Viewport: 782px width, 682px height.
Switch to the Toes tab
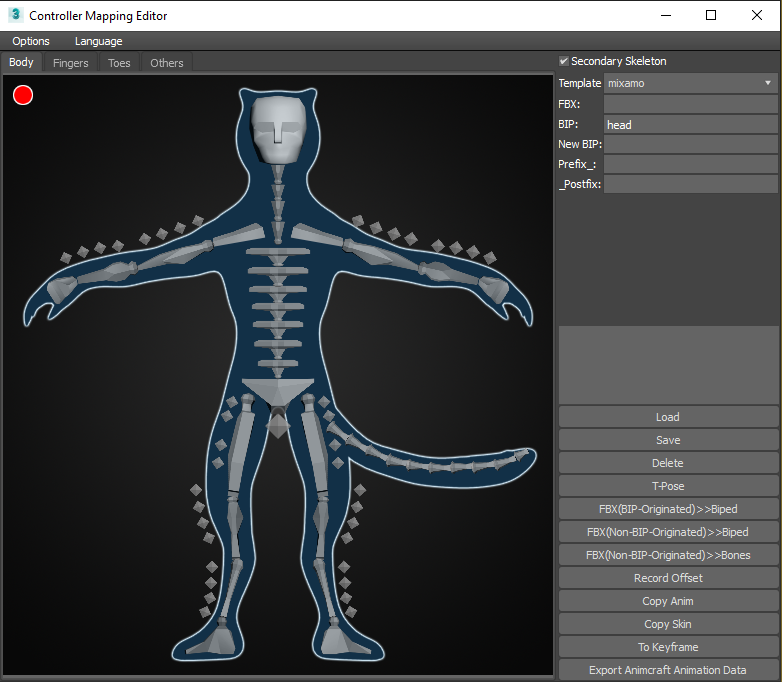click(119, 63)
